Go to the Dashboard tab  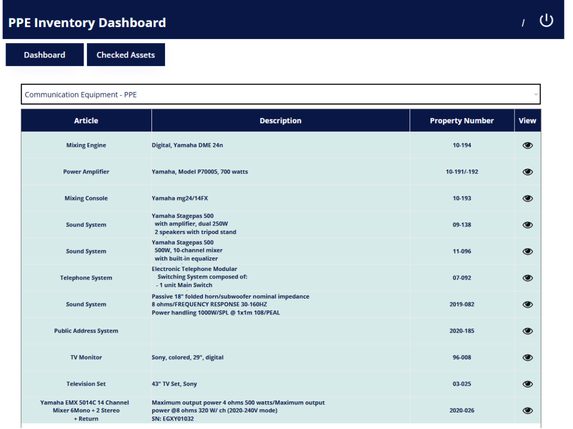(45, 55)
